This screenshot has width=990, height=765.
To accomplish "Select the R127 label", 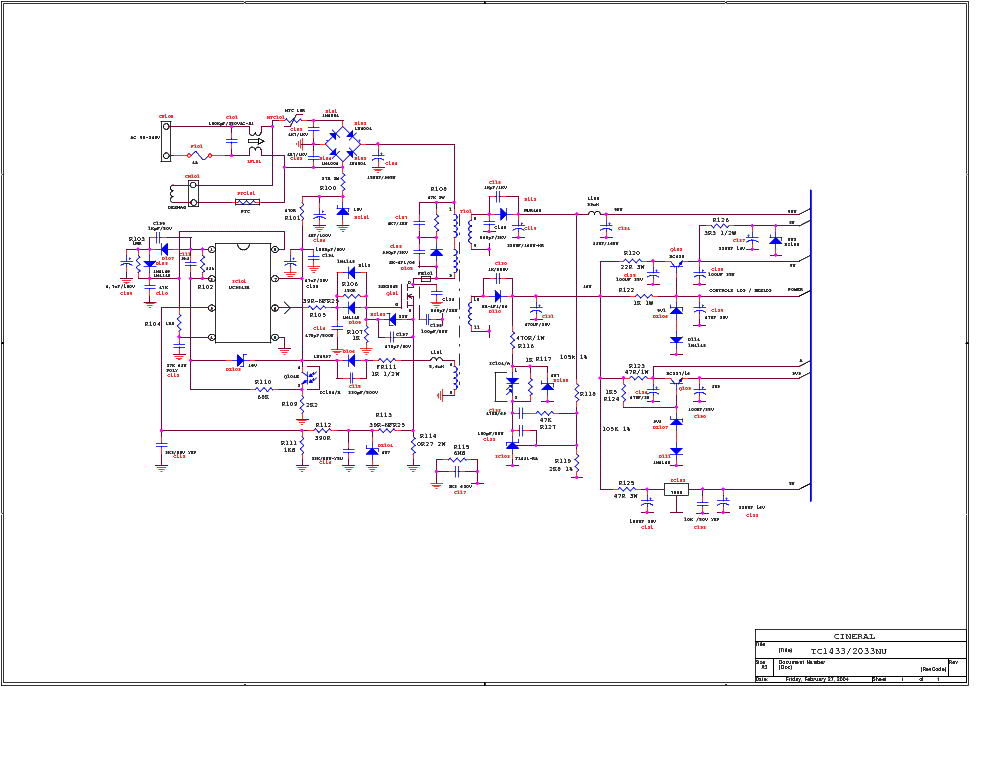I will tap(547, 427).
